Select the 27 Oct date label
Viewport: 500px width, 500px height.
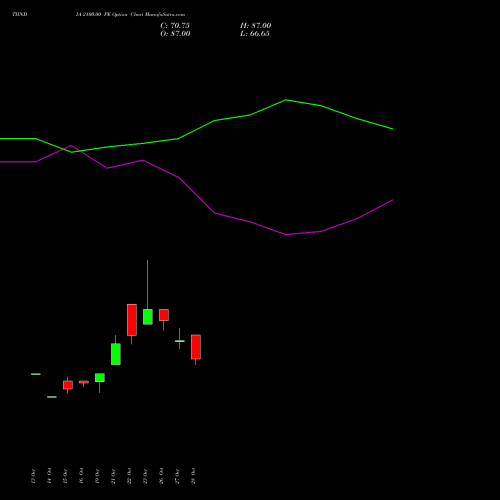pyautogui.click(x=177, y=476)
